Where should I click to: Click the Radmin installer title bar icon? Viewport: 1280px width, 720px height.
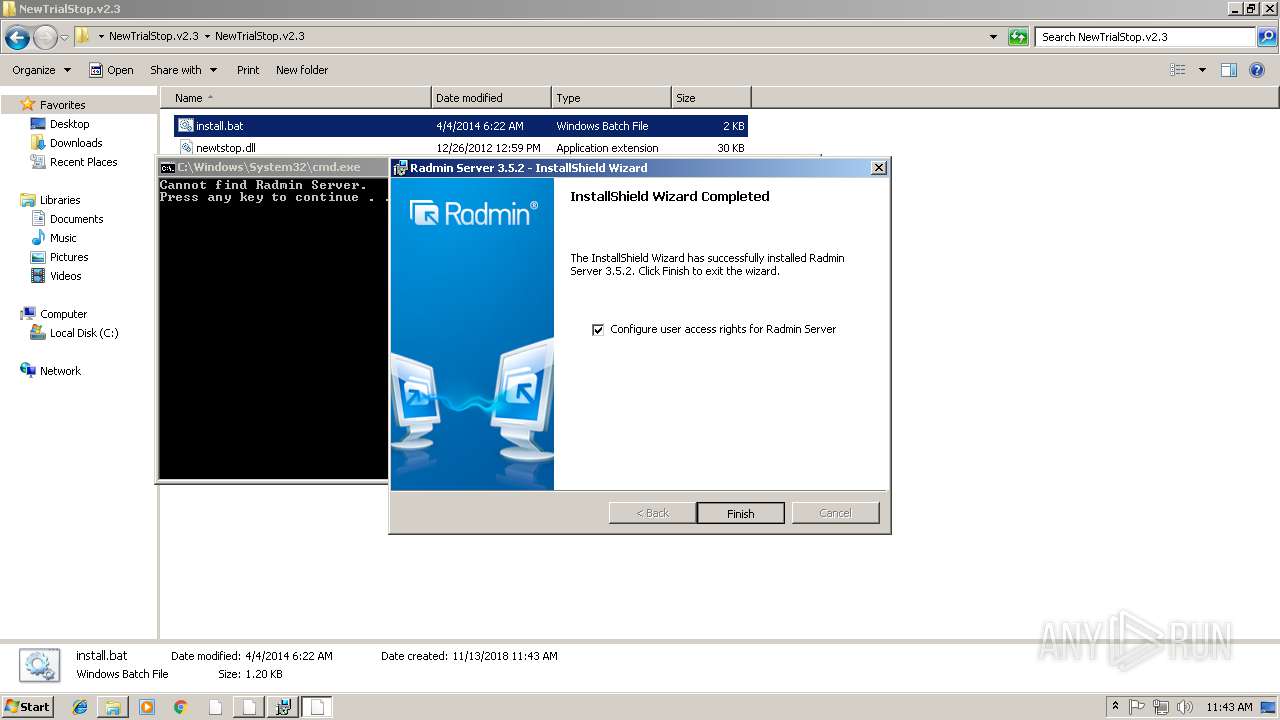(400, 168)
